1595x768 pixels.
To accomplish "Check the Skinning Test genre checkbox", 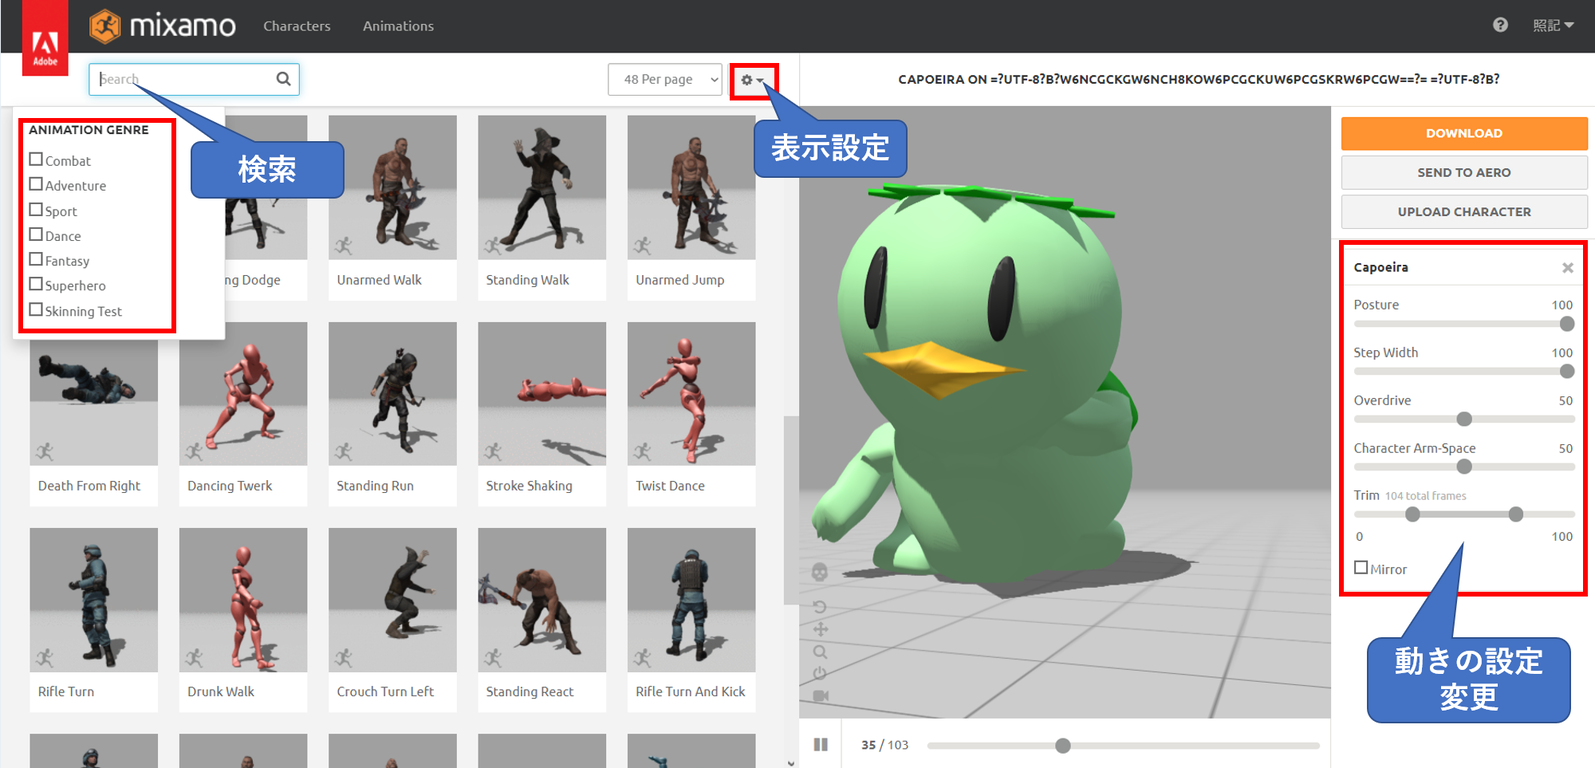I will [x=36, y=310].
